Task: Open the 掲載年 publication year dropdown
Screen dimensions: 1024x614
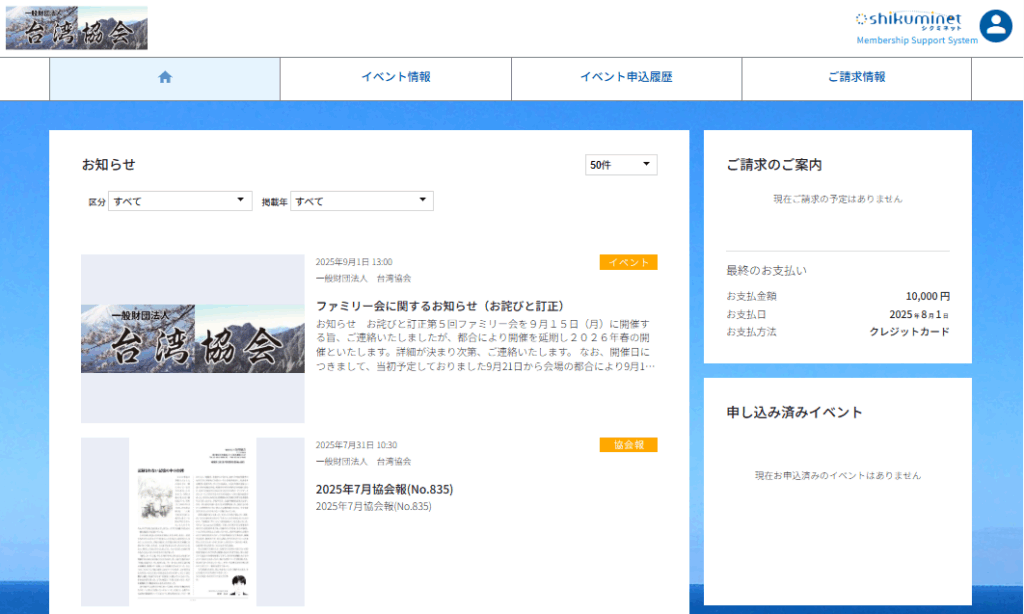Action: click(361, 200)
